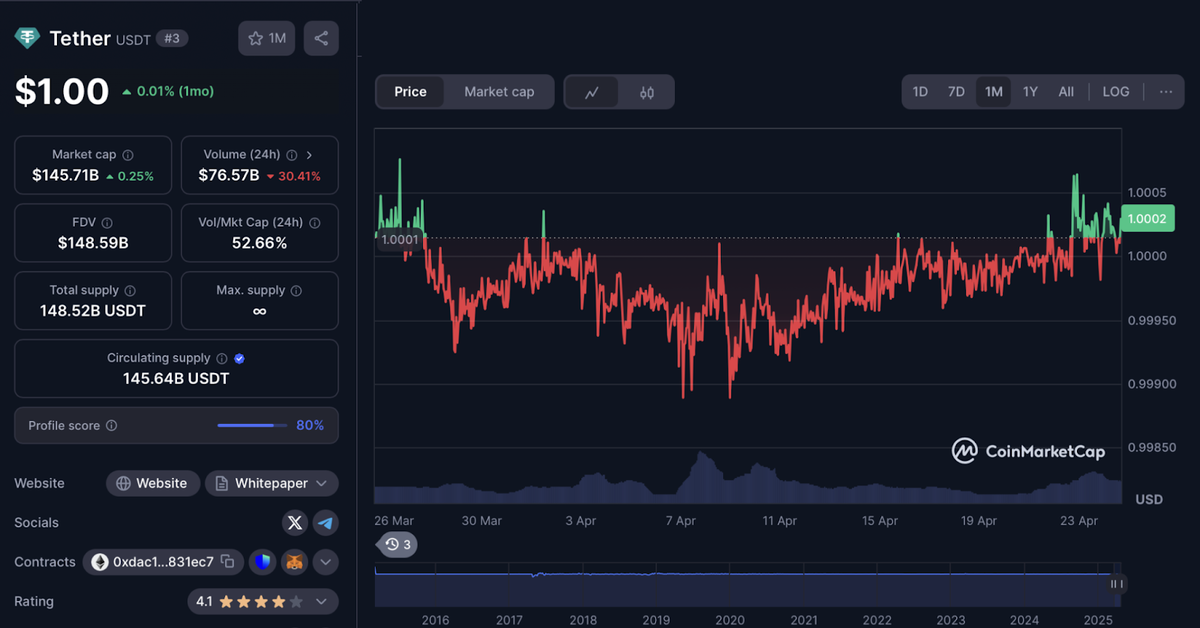Image resolution: width=1200 pixels, height=628 pixels.
Task: Open the Website button
Action: point(152,483)
